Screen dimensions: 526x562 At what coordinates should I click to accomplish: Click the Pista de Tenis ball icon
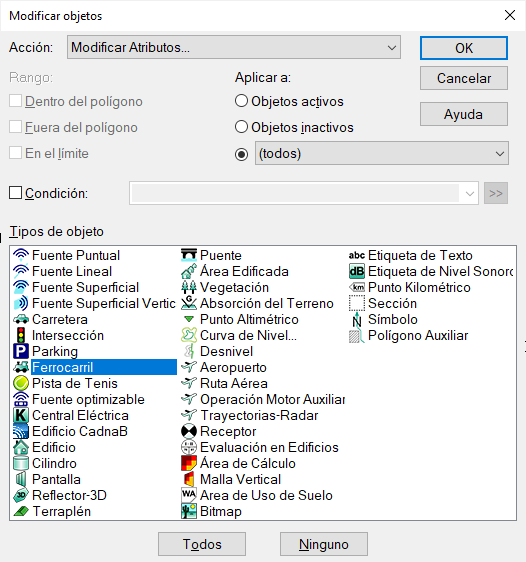pos(21,383)
